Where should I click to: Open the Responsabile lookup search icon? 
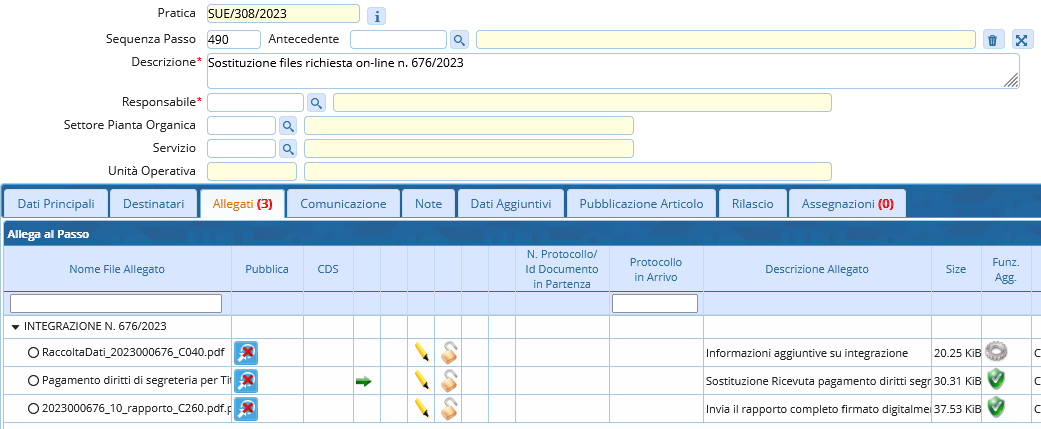pos(316,103)
